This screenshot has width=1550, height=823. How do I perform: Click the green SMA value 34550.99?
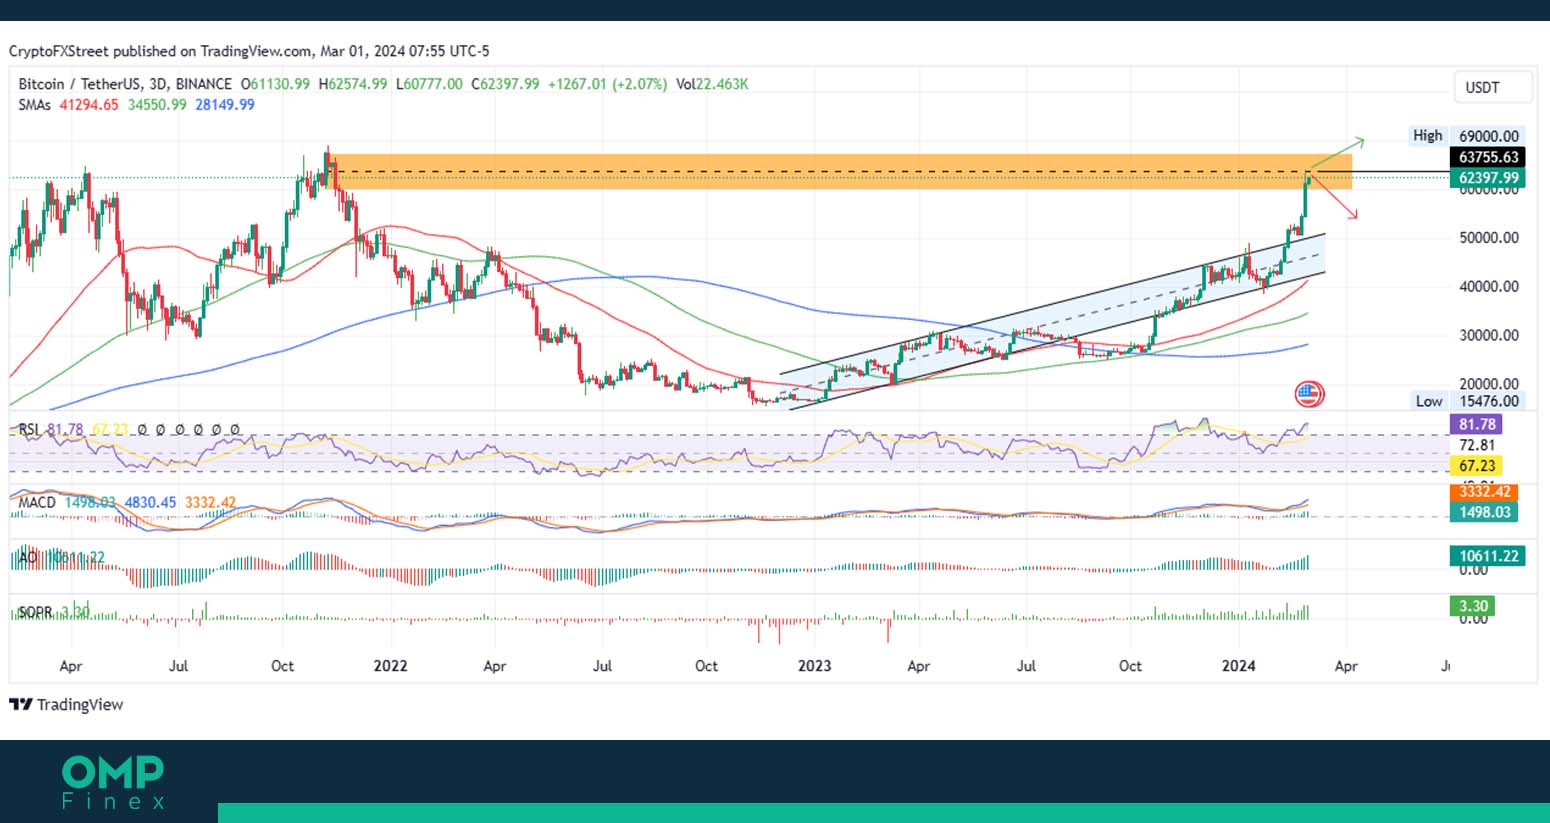click(x=157, y=104)
